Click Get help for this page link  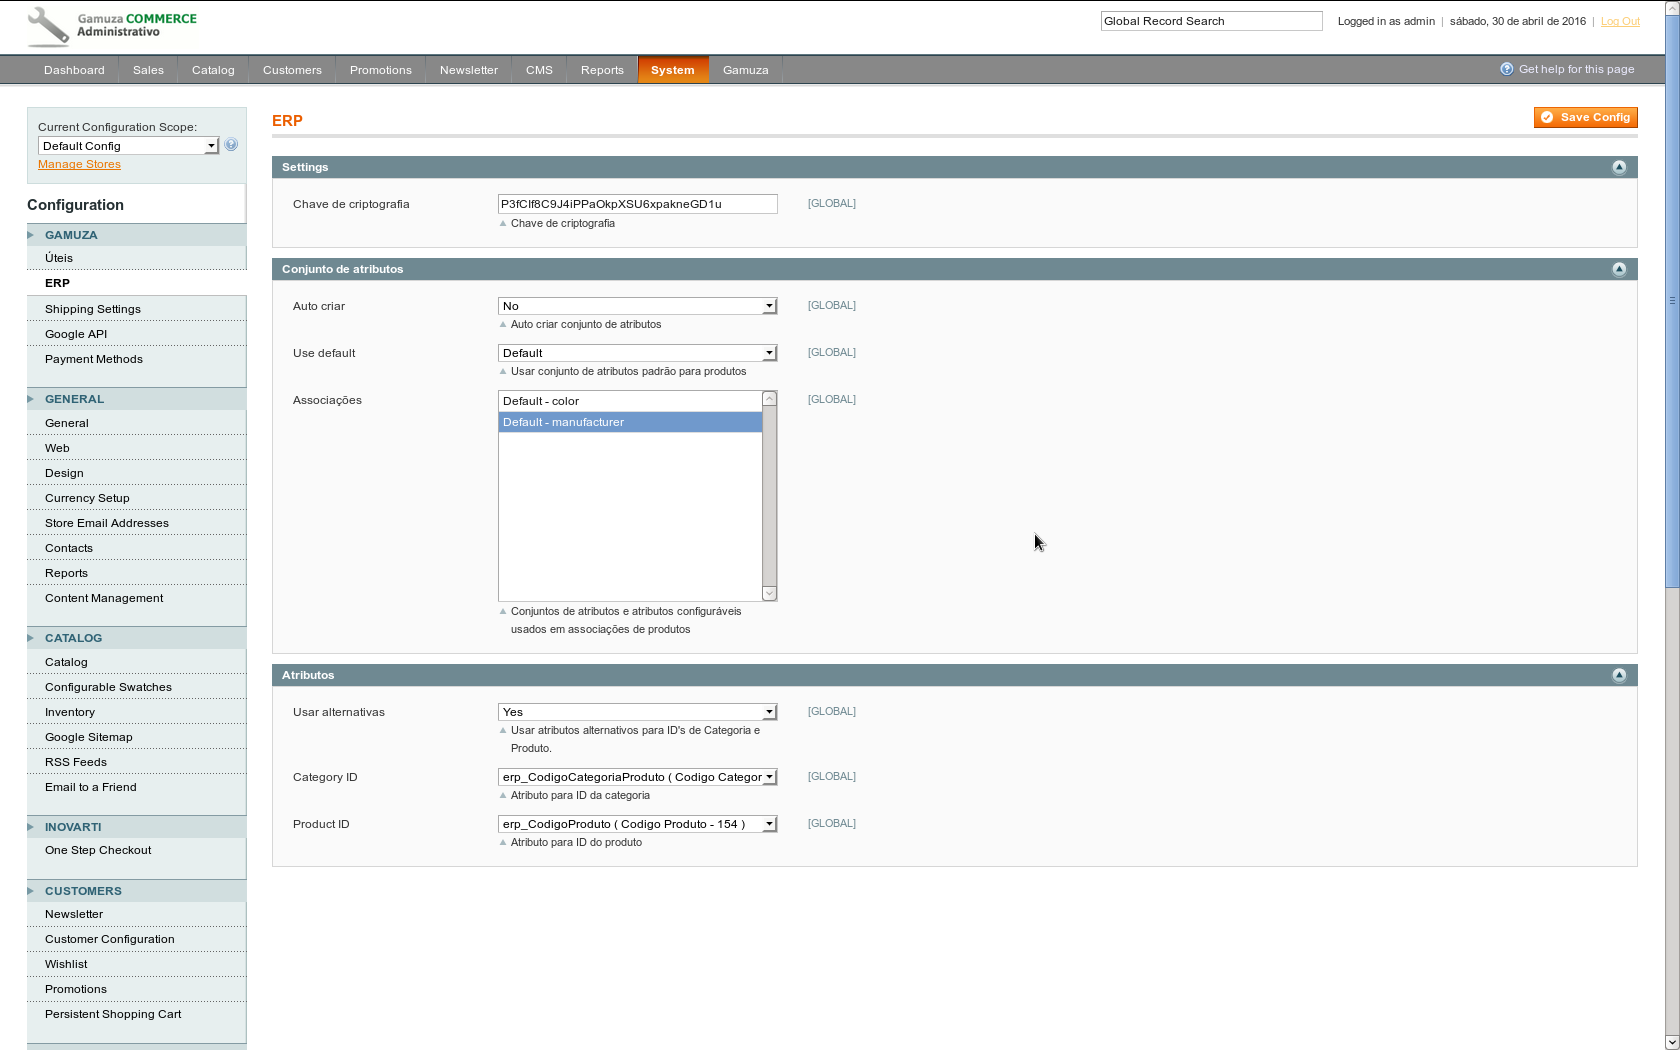pyautogui.click(x=1576, y=69)
